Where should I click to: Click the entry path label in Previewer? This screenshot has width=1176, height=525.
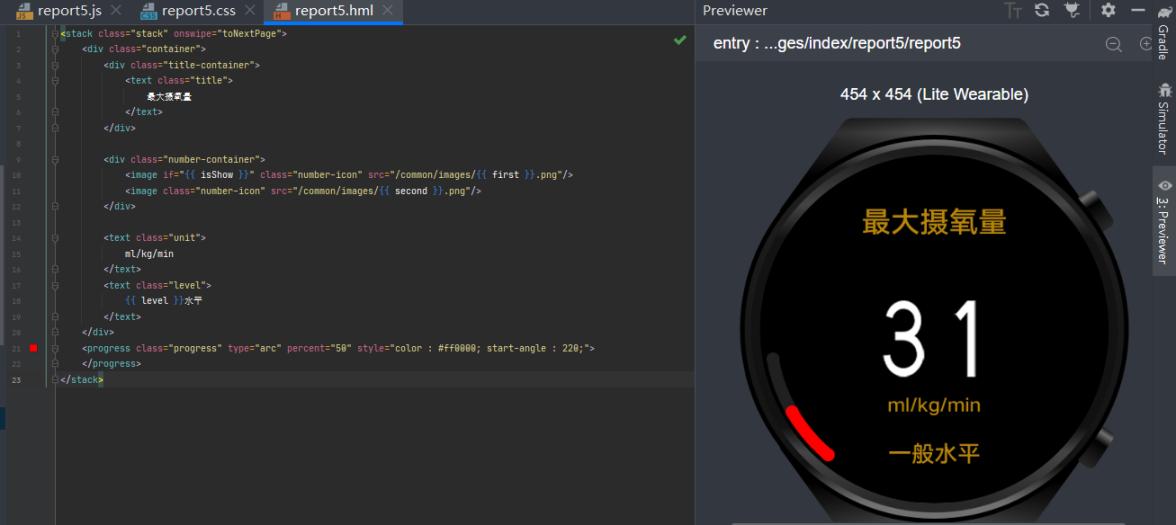pyautogui.click(x=837, y=44)
